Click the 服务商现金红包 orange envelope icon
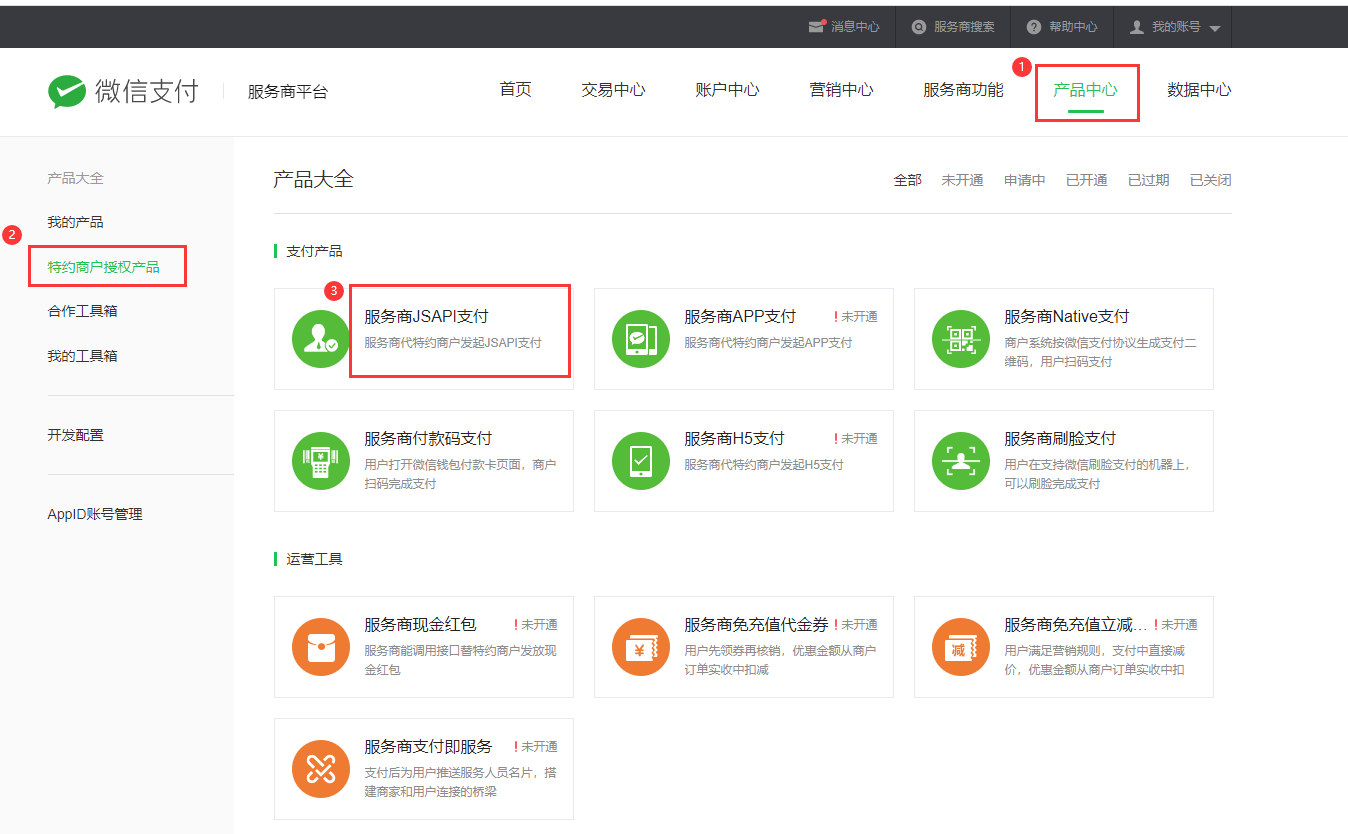1348x834 pixels. 321,647
